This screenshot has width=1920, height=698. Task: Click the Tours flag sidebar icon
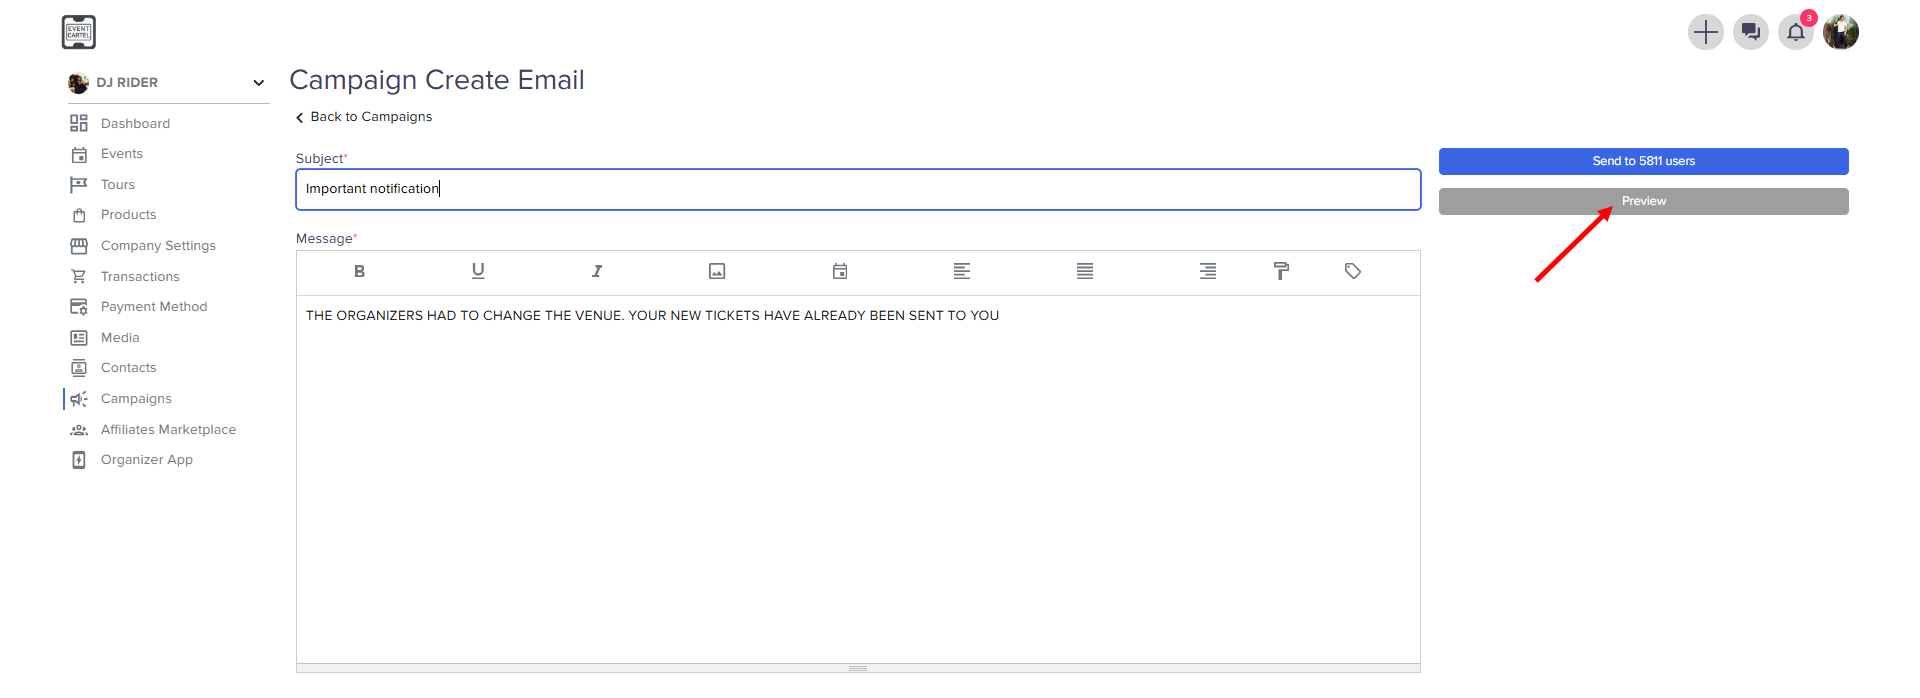click(79, 185)
